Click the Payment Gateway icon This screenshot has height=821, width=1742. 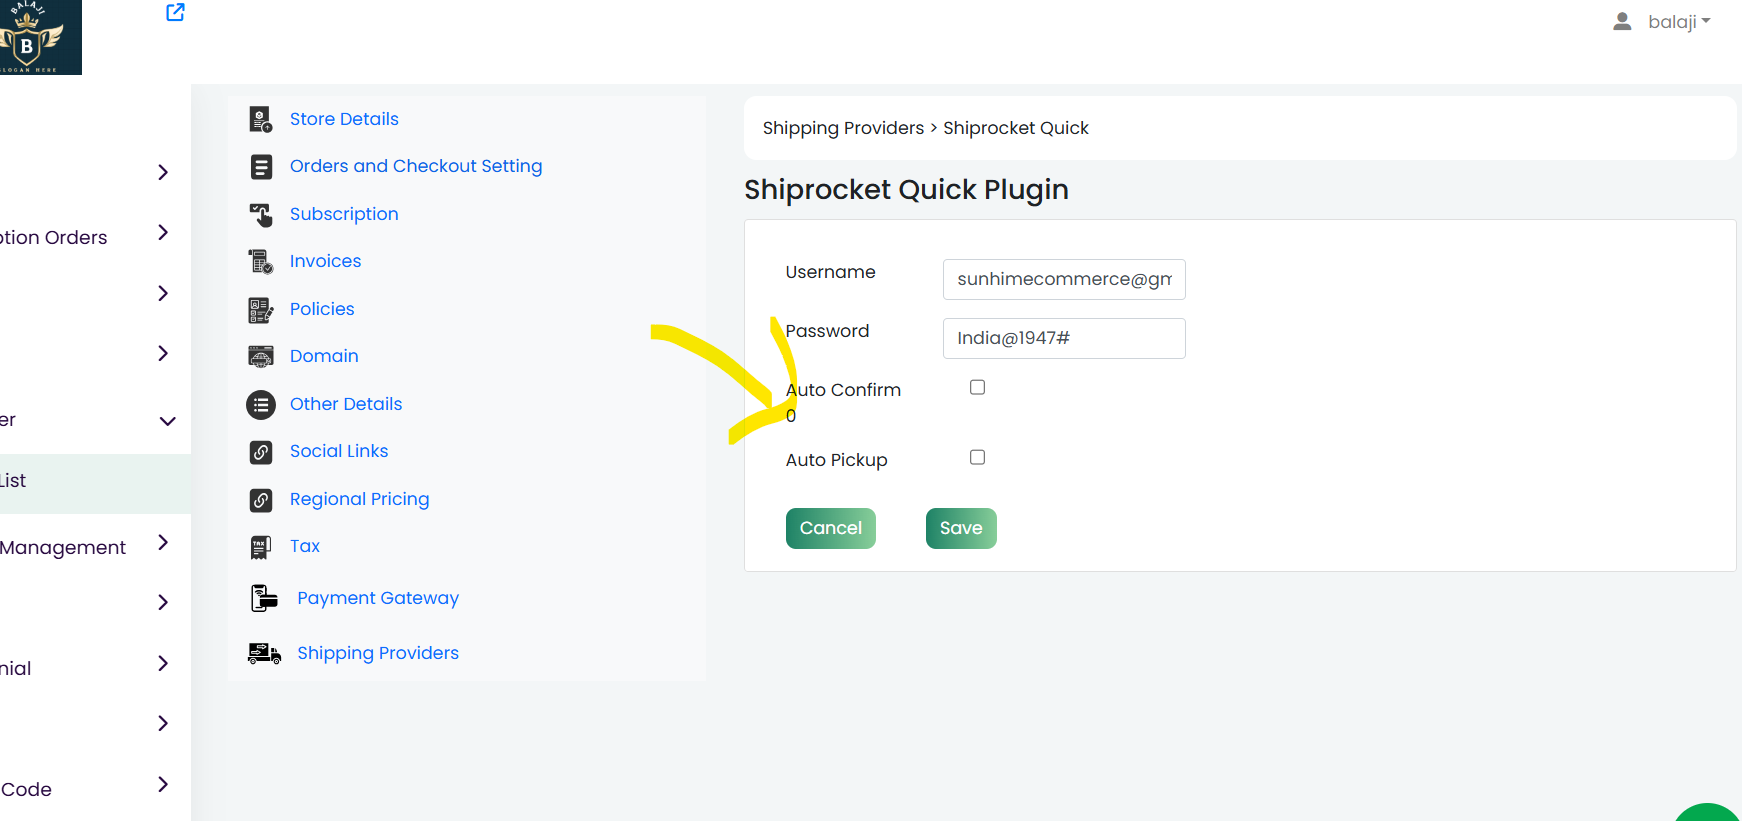click(x=265, y=598)
